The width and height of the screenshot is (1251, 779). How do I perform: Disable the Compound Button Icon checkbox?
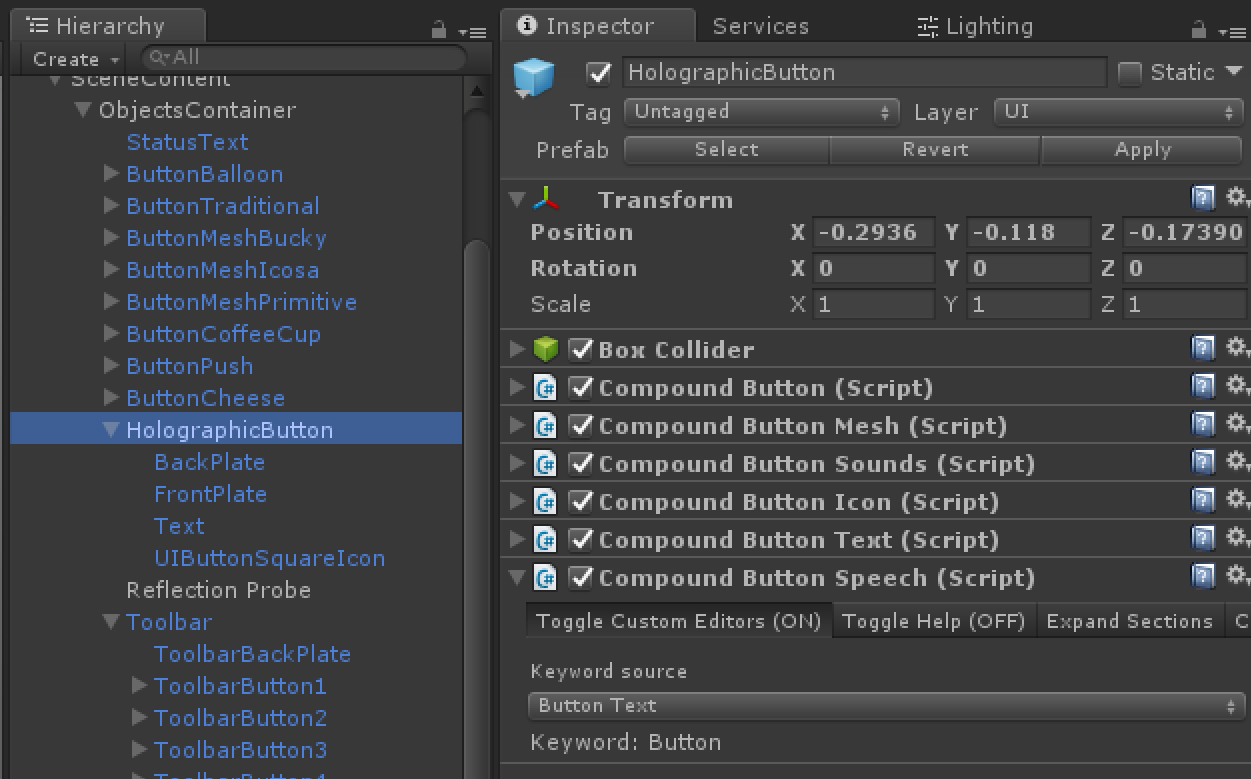click(580, 500)
